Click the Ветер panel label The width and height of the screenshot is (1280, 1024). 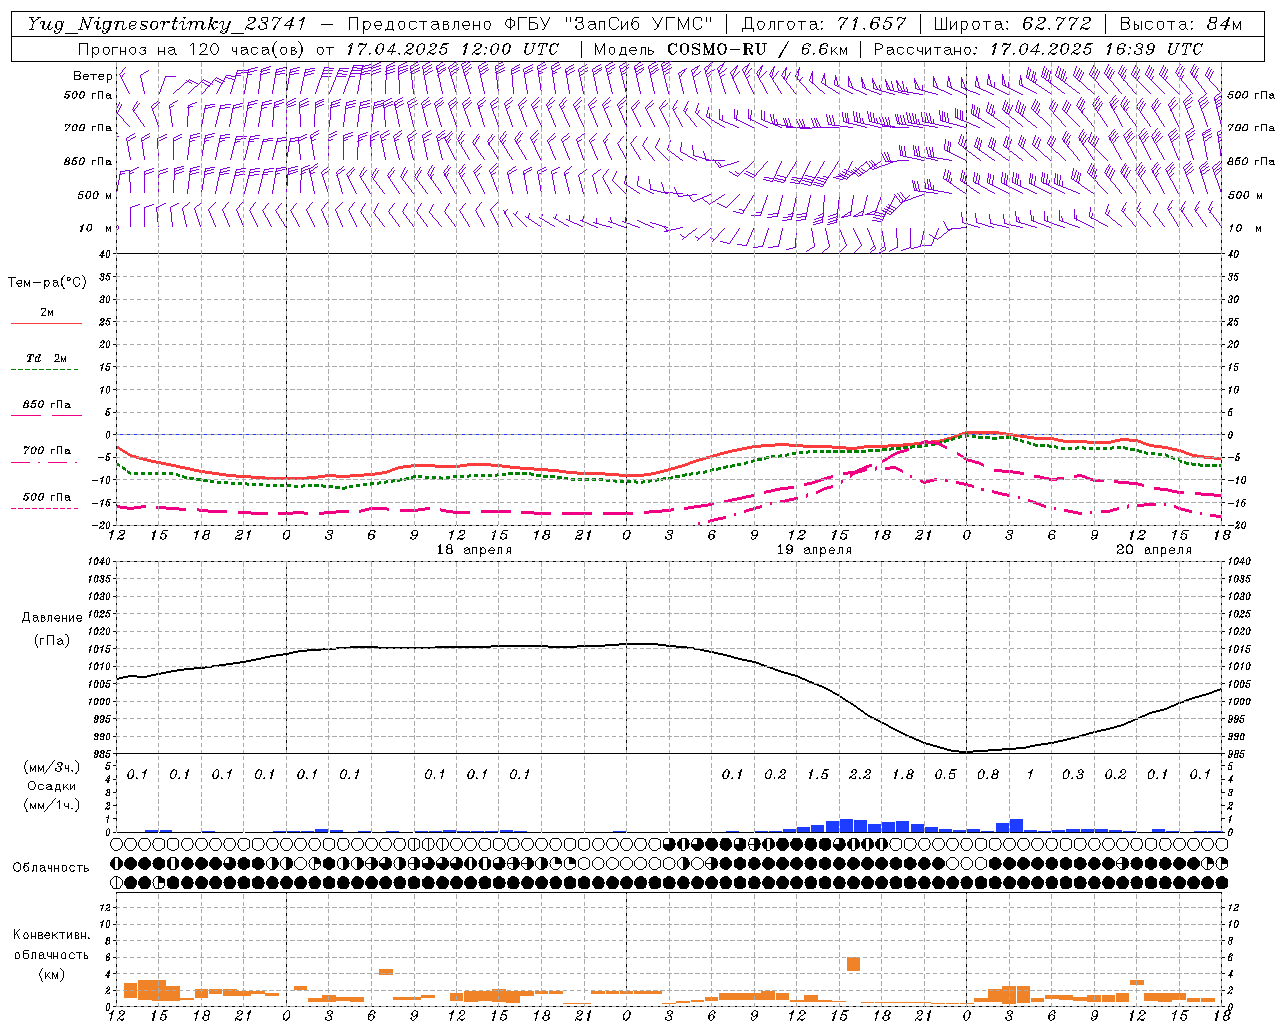pyautogui.click(x=92, y=76)
